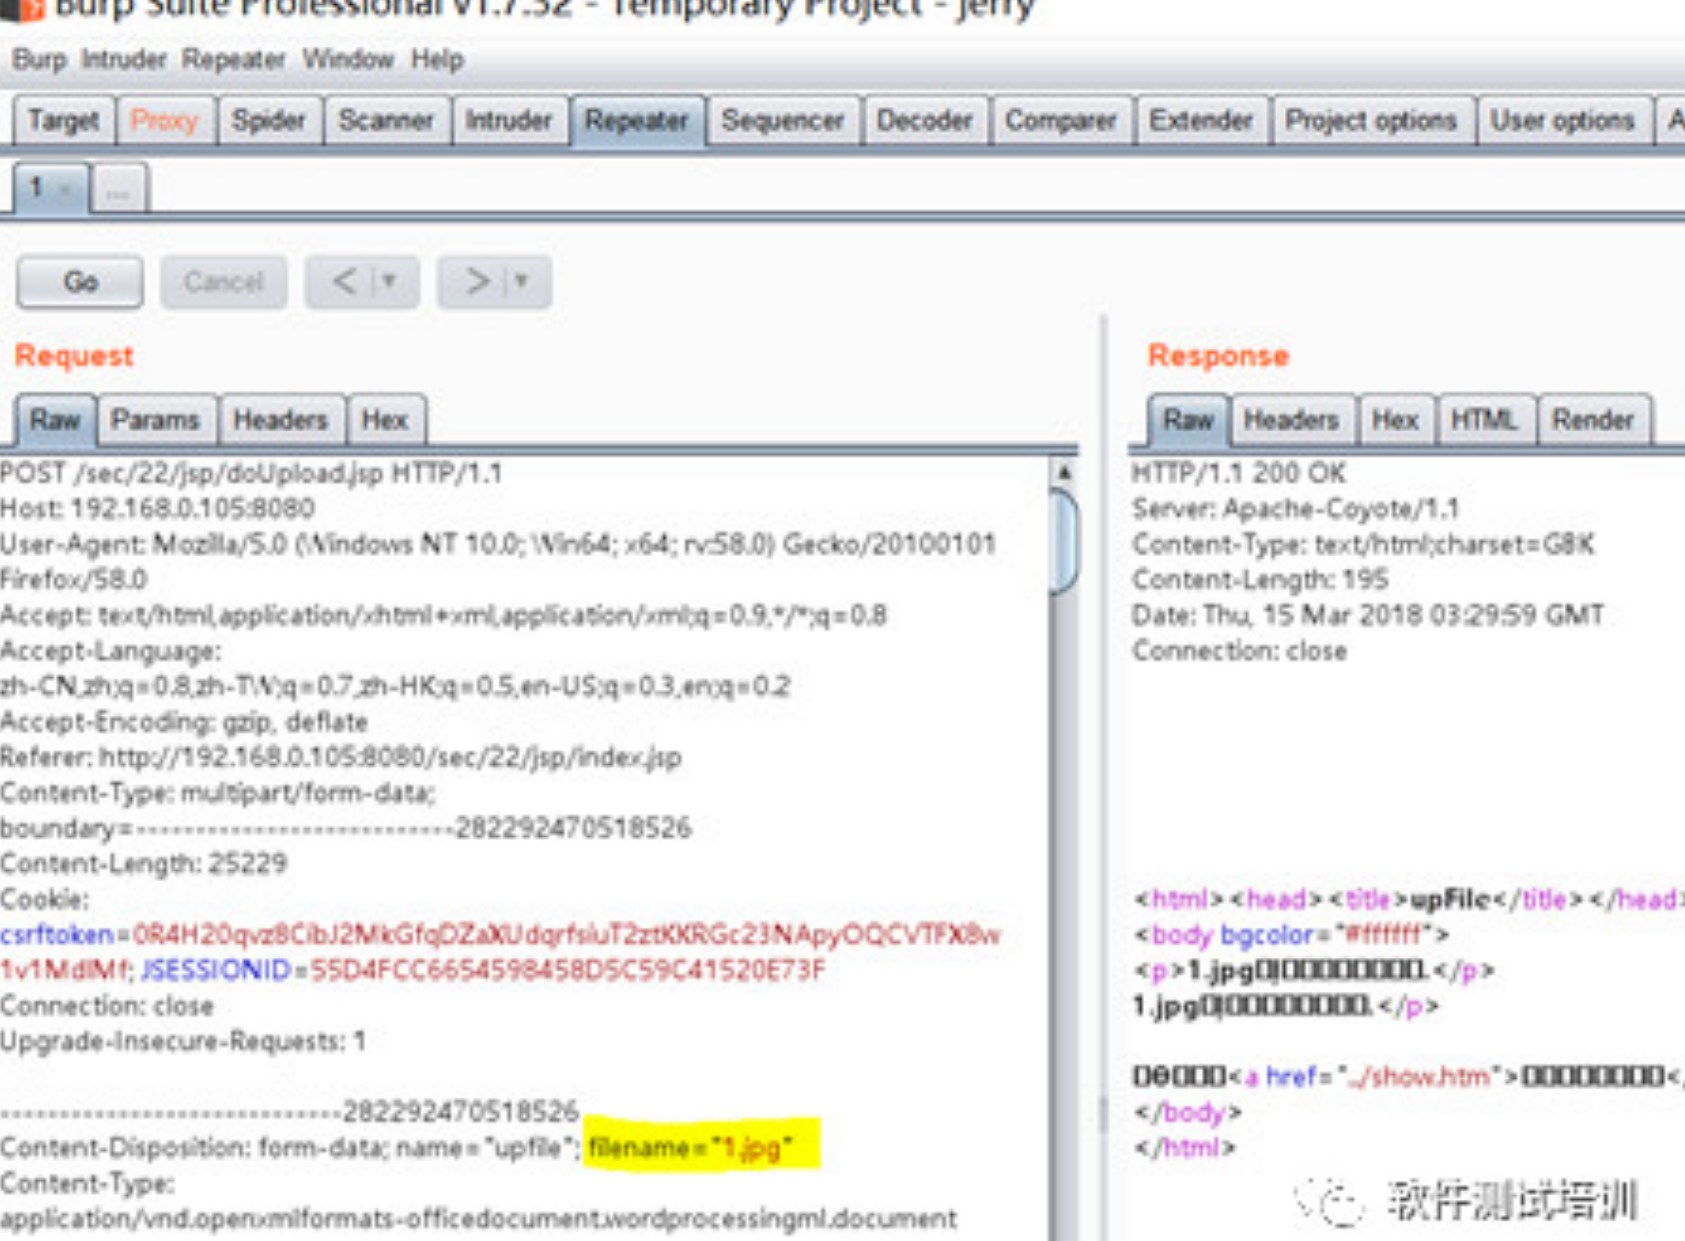The width and height of the screenshot is (1685, 1241).
Task: Switch to the Intruder tool tab
Action: pyautogui.click(x=508, y=121)
